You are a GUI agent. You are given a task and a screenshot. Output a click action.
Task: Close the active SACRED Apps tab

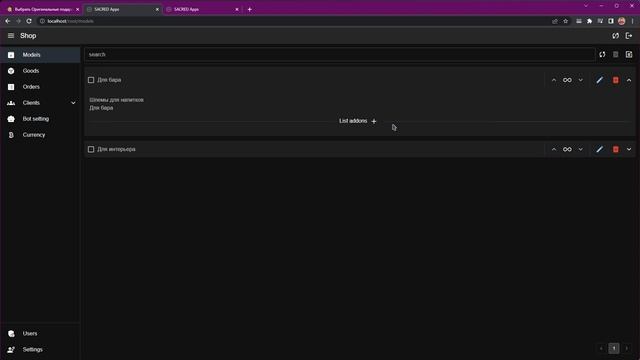click(157, 9)
